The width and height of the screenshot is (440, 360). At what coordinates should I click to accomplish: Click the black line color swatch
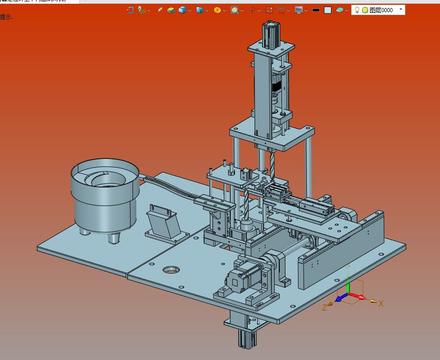click(316, 10)
